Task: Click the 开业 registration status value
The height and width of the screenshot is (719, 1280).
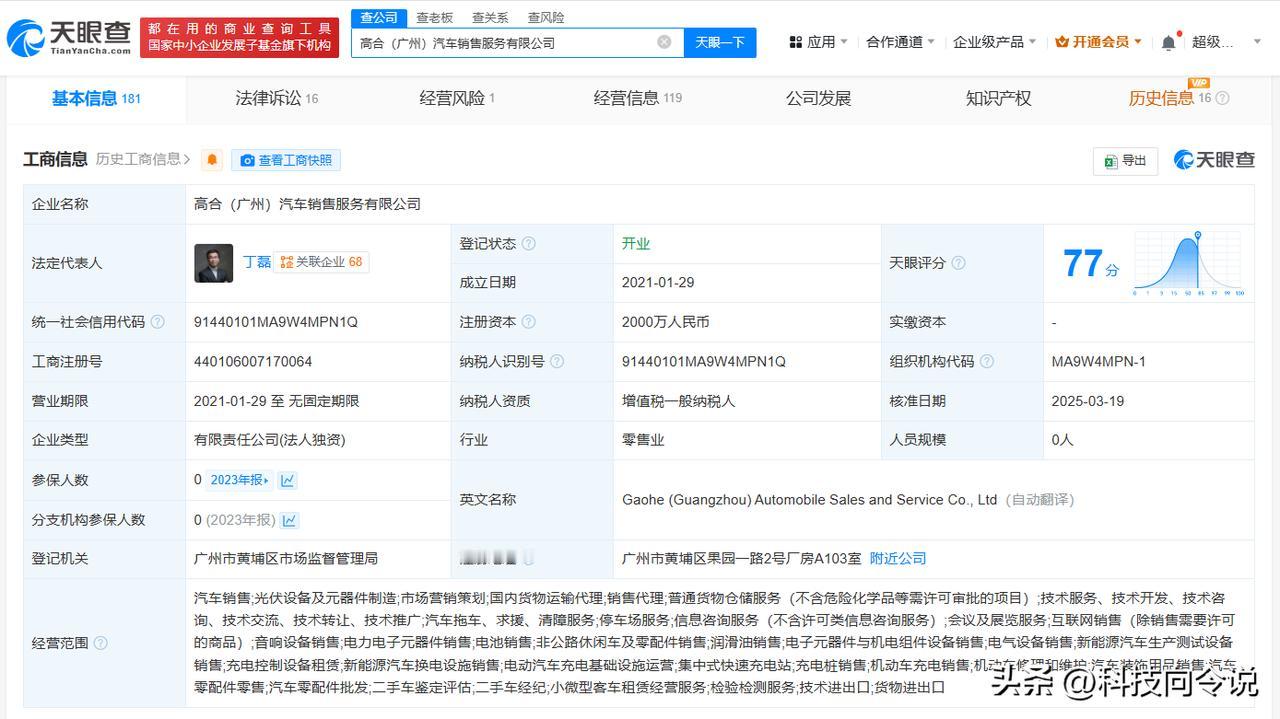Action: pos(636,243)
